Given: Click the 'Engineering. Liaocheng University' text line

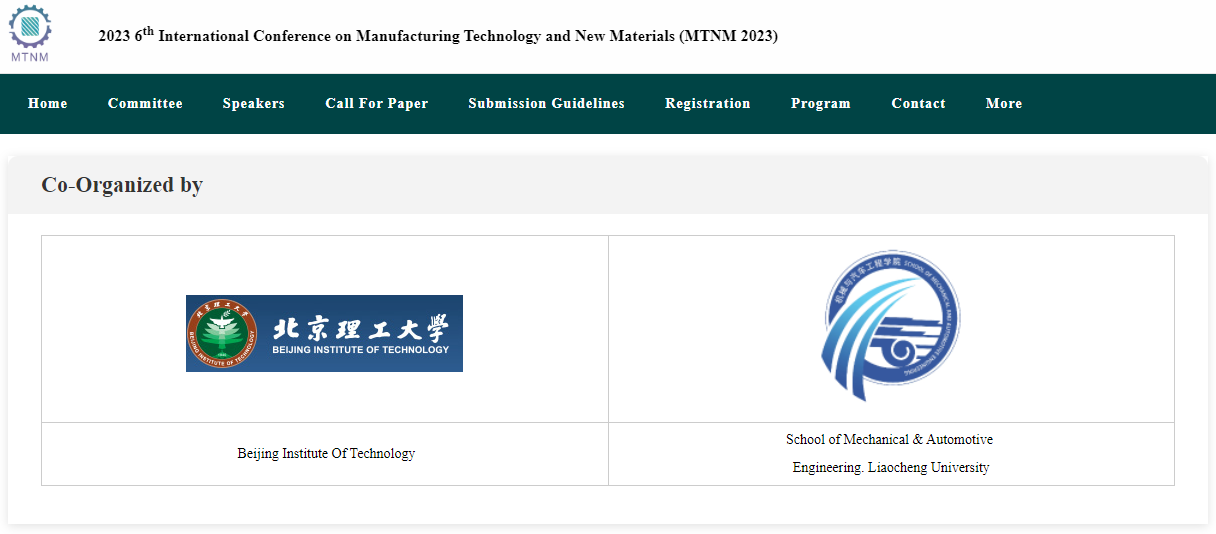Looking at the screenshot, I should [x=891, y=467].
